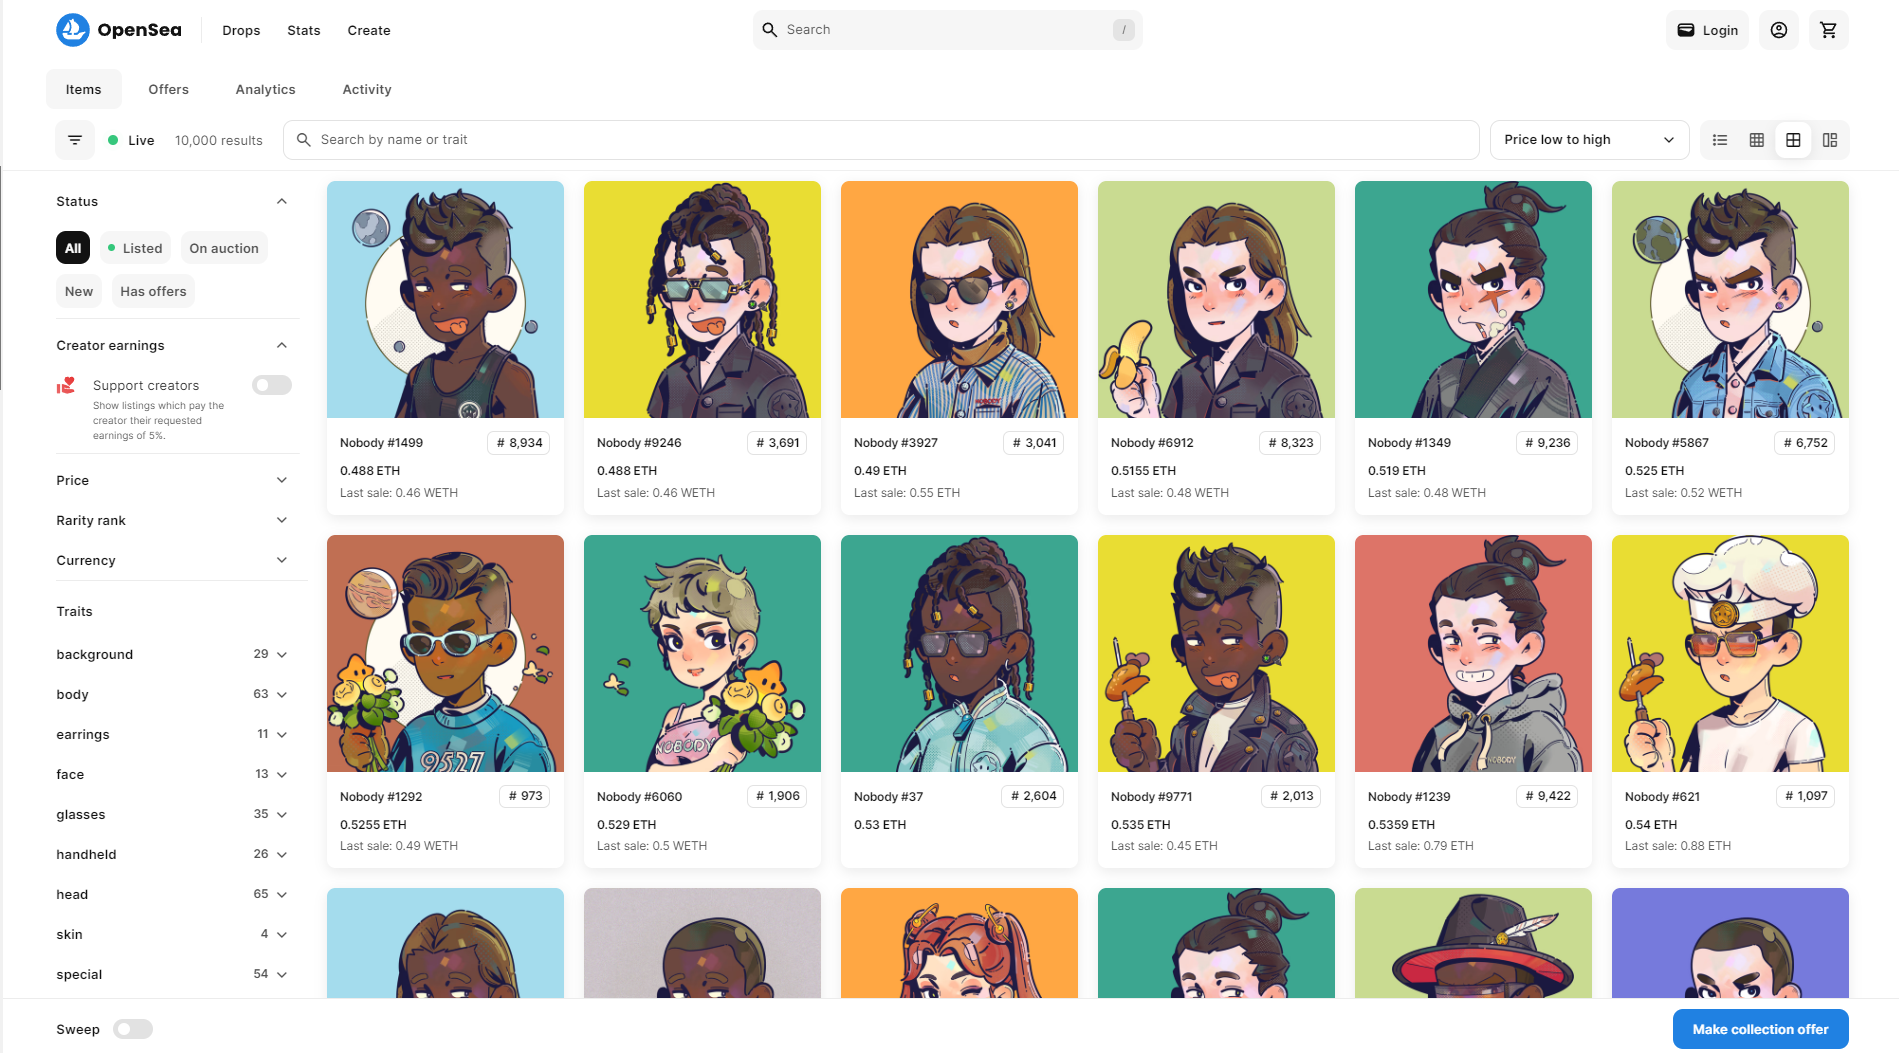Click Make collection offer button
The height and width of the screenshot is (1053, 1899).
coord(1760,1029)
